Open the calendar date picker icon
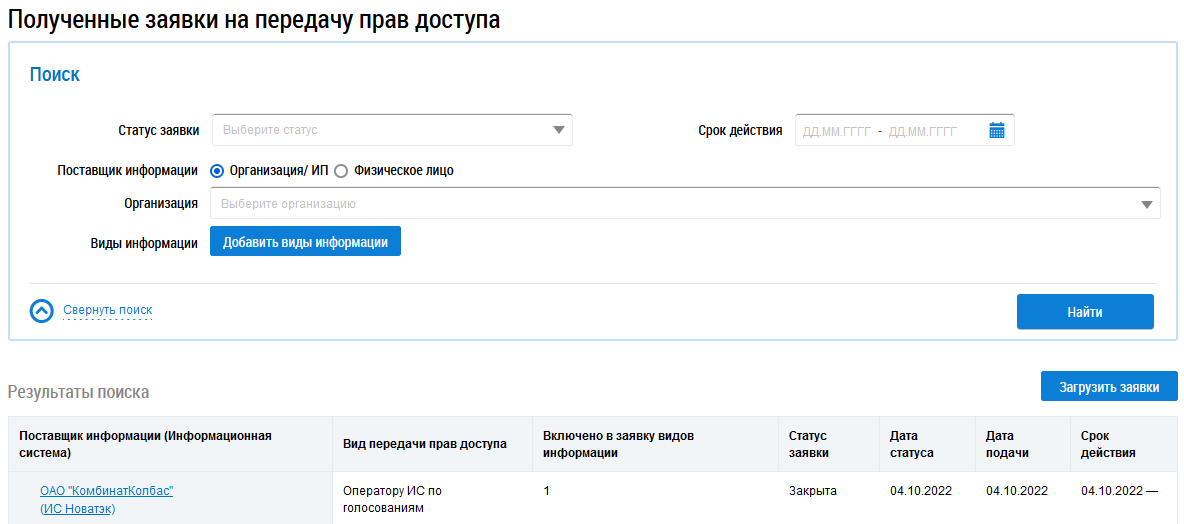1184x524 pixels. click(996, 130)
